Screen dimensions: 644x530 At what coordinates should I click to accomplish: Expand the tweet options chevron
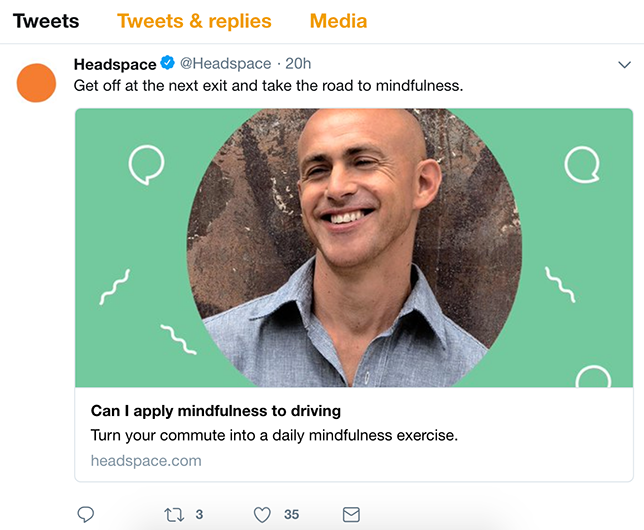point(625,65)
